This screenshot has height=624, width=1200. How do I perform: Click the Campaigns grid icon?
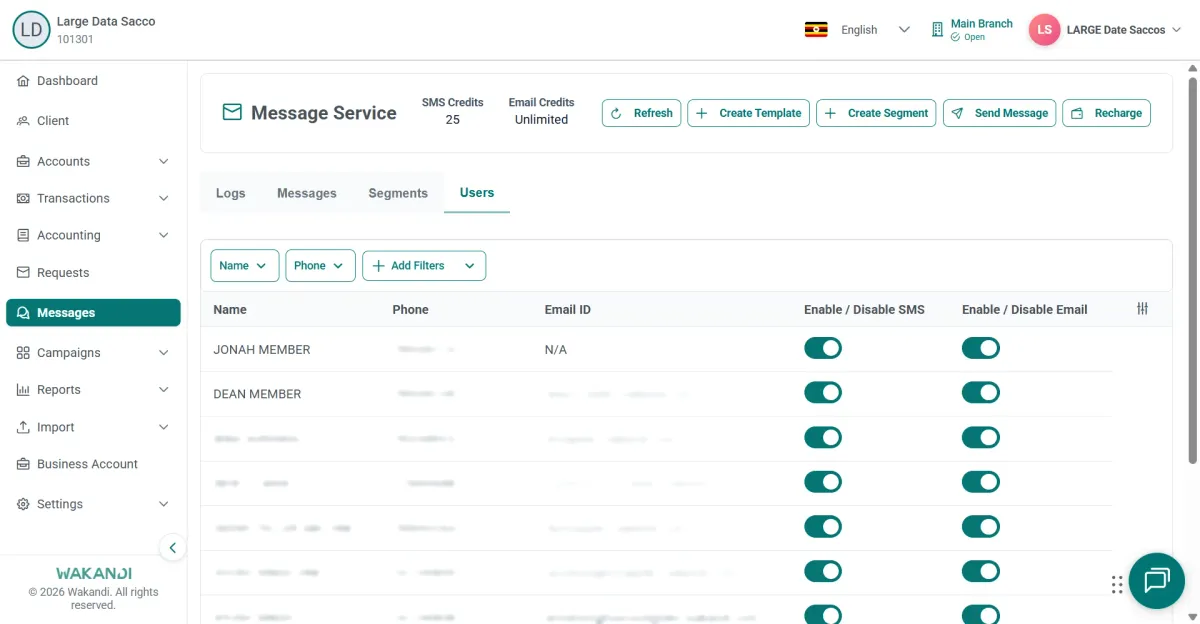point(23,353)
